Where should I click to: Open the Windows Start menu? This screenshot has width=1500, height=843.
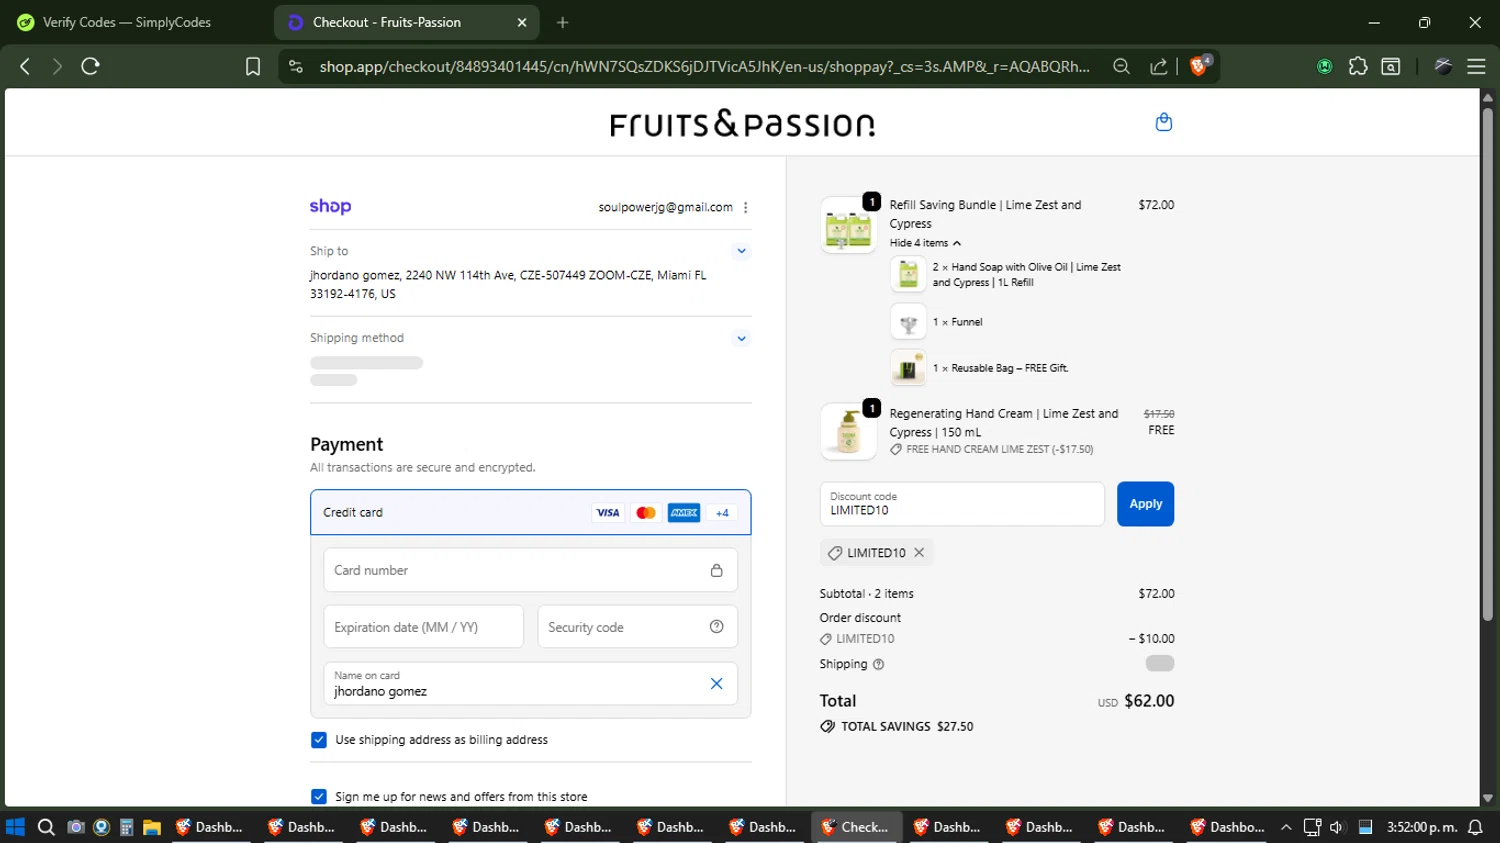(x=15, y=827)
